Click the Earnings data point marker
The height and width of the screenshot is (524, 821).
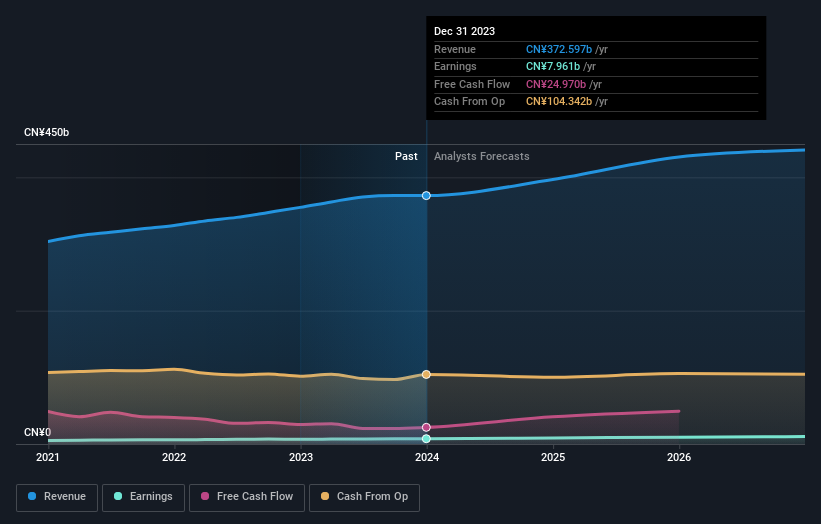point(426,439)
